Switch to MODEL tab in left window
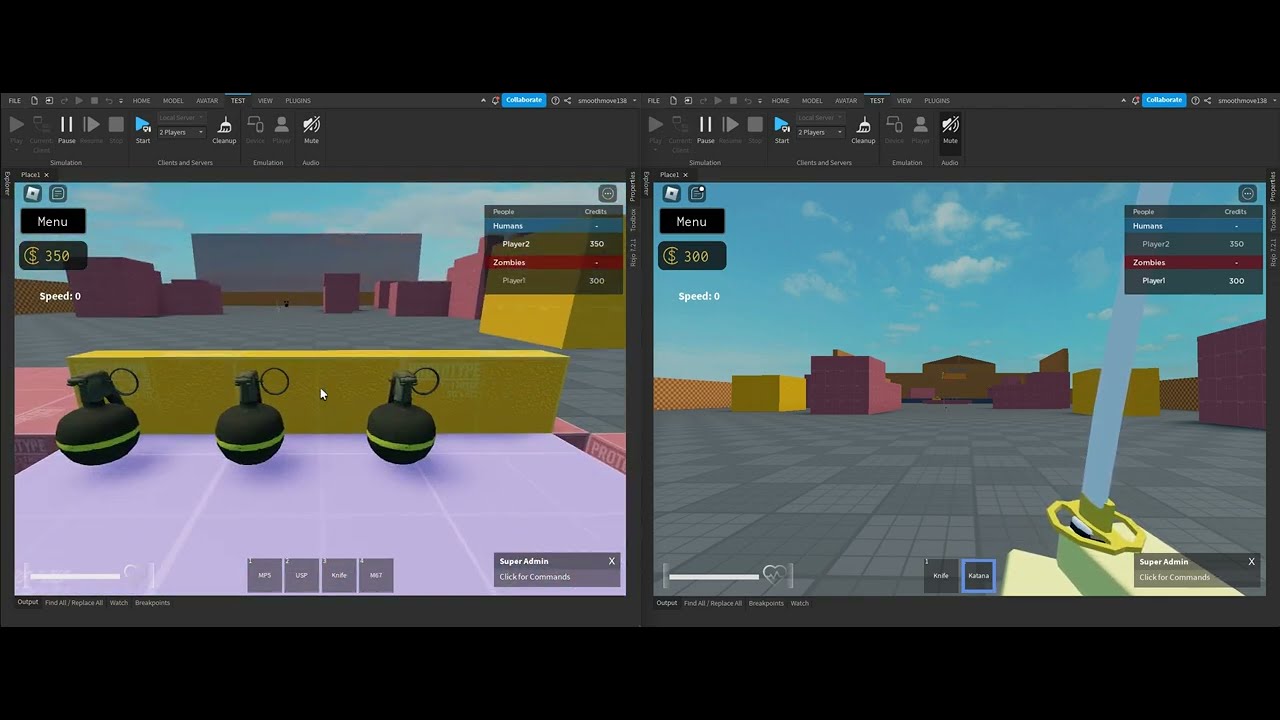This screenshot has height=720, width=1280. coord(173,100)
